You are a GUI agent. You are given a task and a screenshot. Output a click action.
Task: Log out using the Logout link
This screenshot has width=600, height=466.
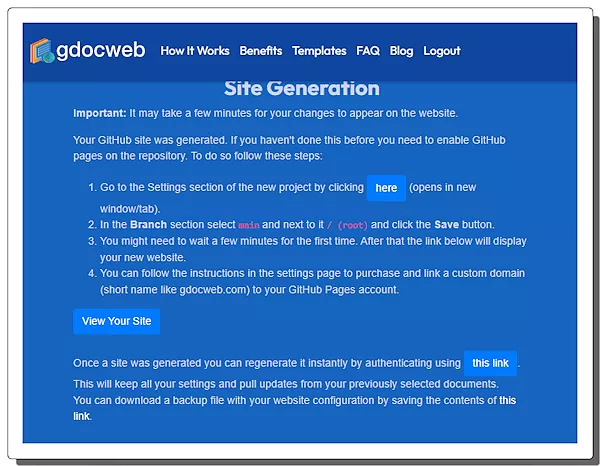coord(442,51)
